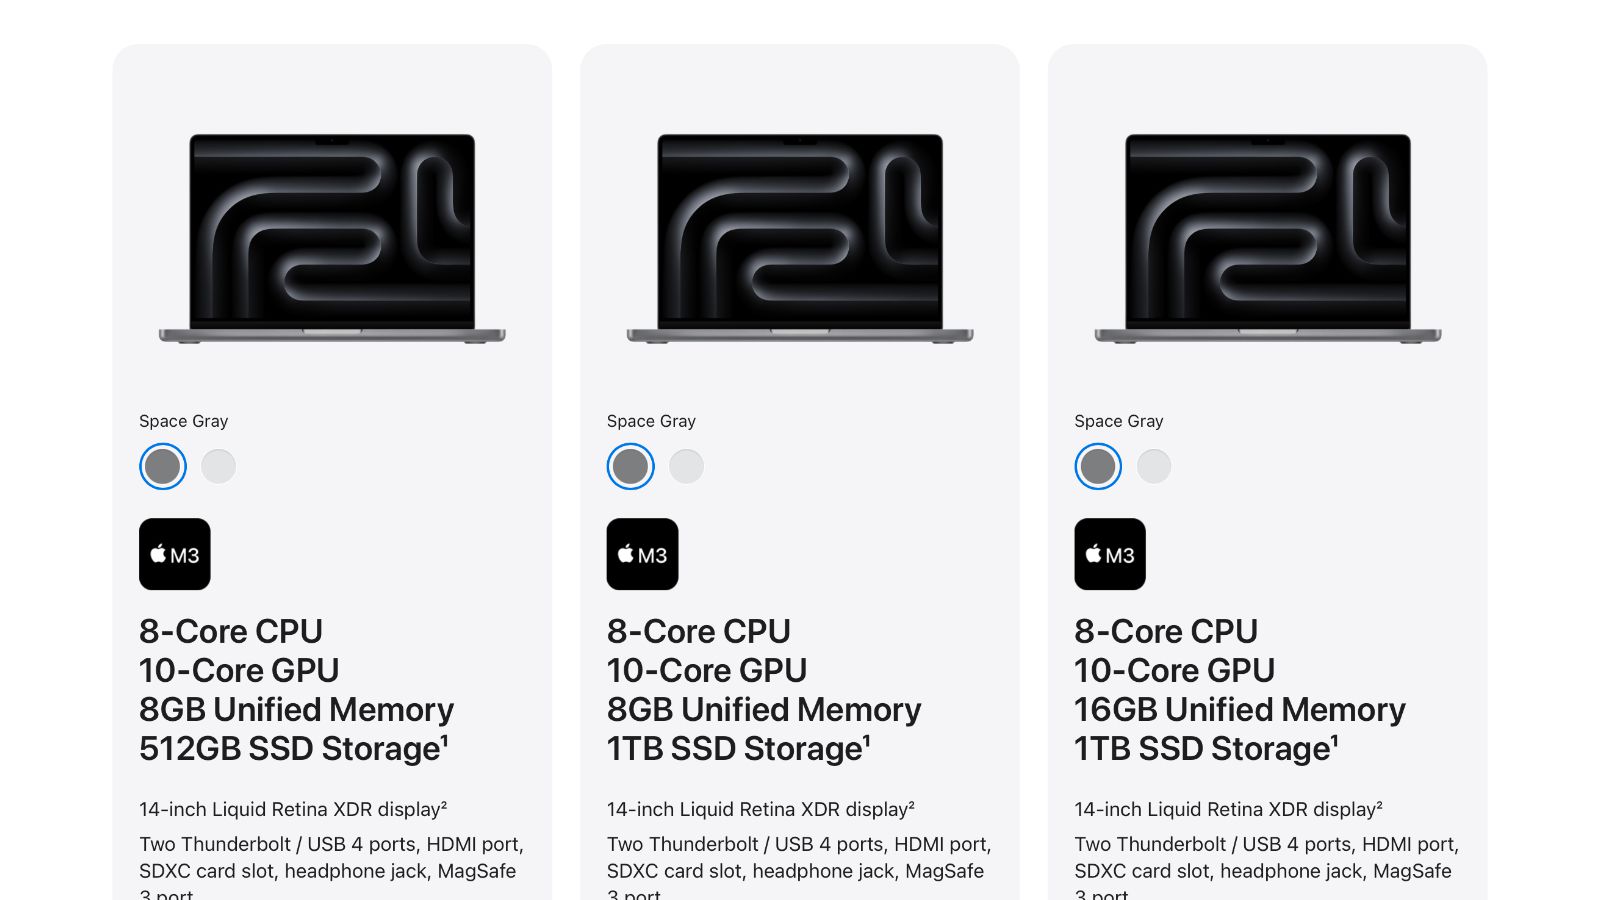Image resolution: width=1600 pixels, height=900 pixels.
Task: Click the M3 chip icon on the 512GB model
Action: tap(175, 554)
